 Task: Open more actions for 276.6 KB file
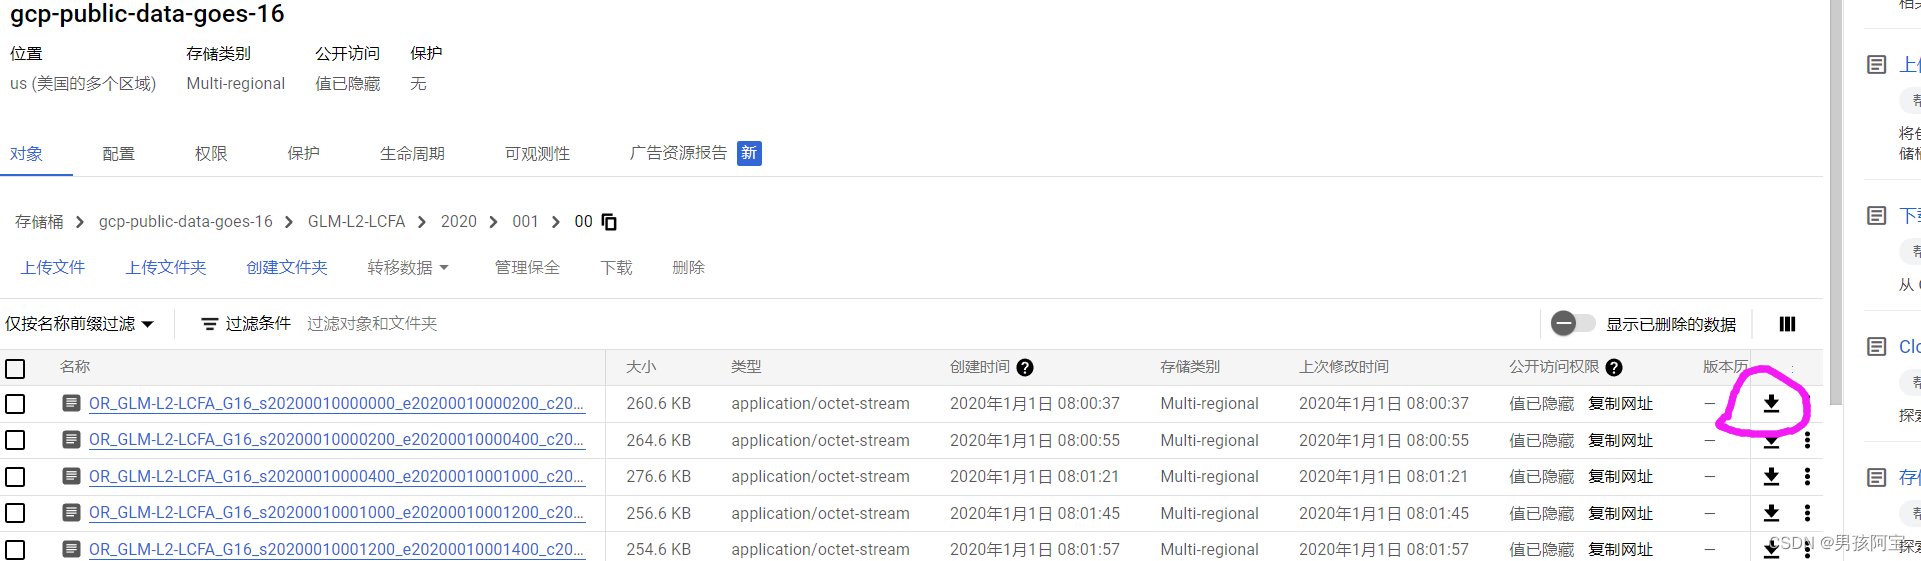1807,477
